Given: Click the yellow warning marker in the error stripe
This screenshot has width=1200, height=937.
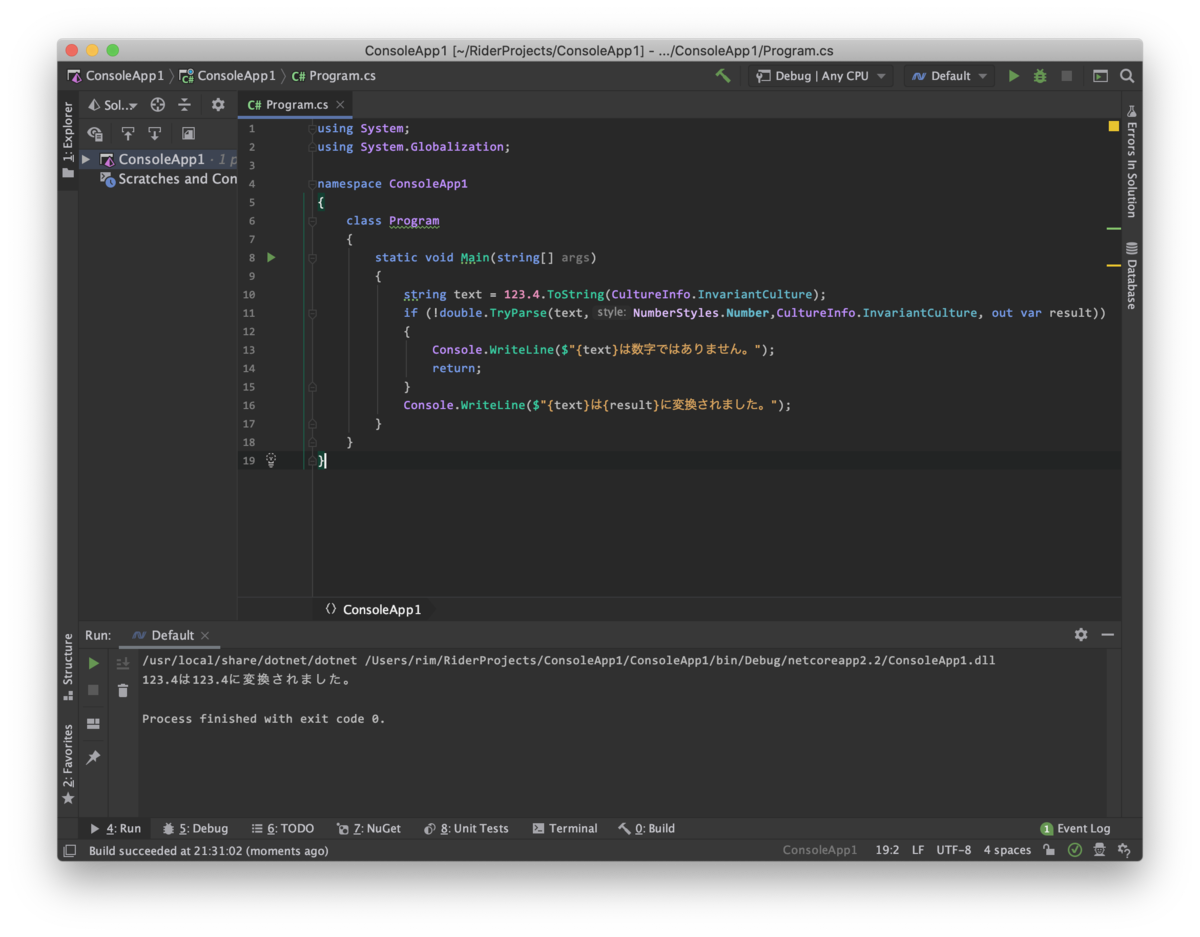Looking at the screenshot, I should click(x=1113, y=266).
